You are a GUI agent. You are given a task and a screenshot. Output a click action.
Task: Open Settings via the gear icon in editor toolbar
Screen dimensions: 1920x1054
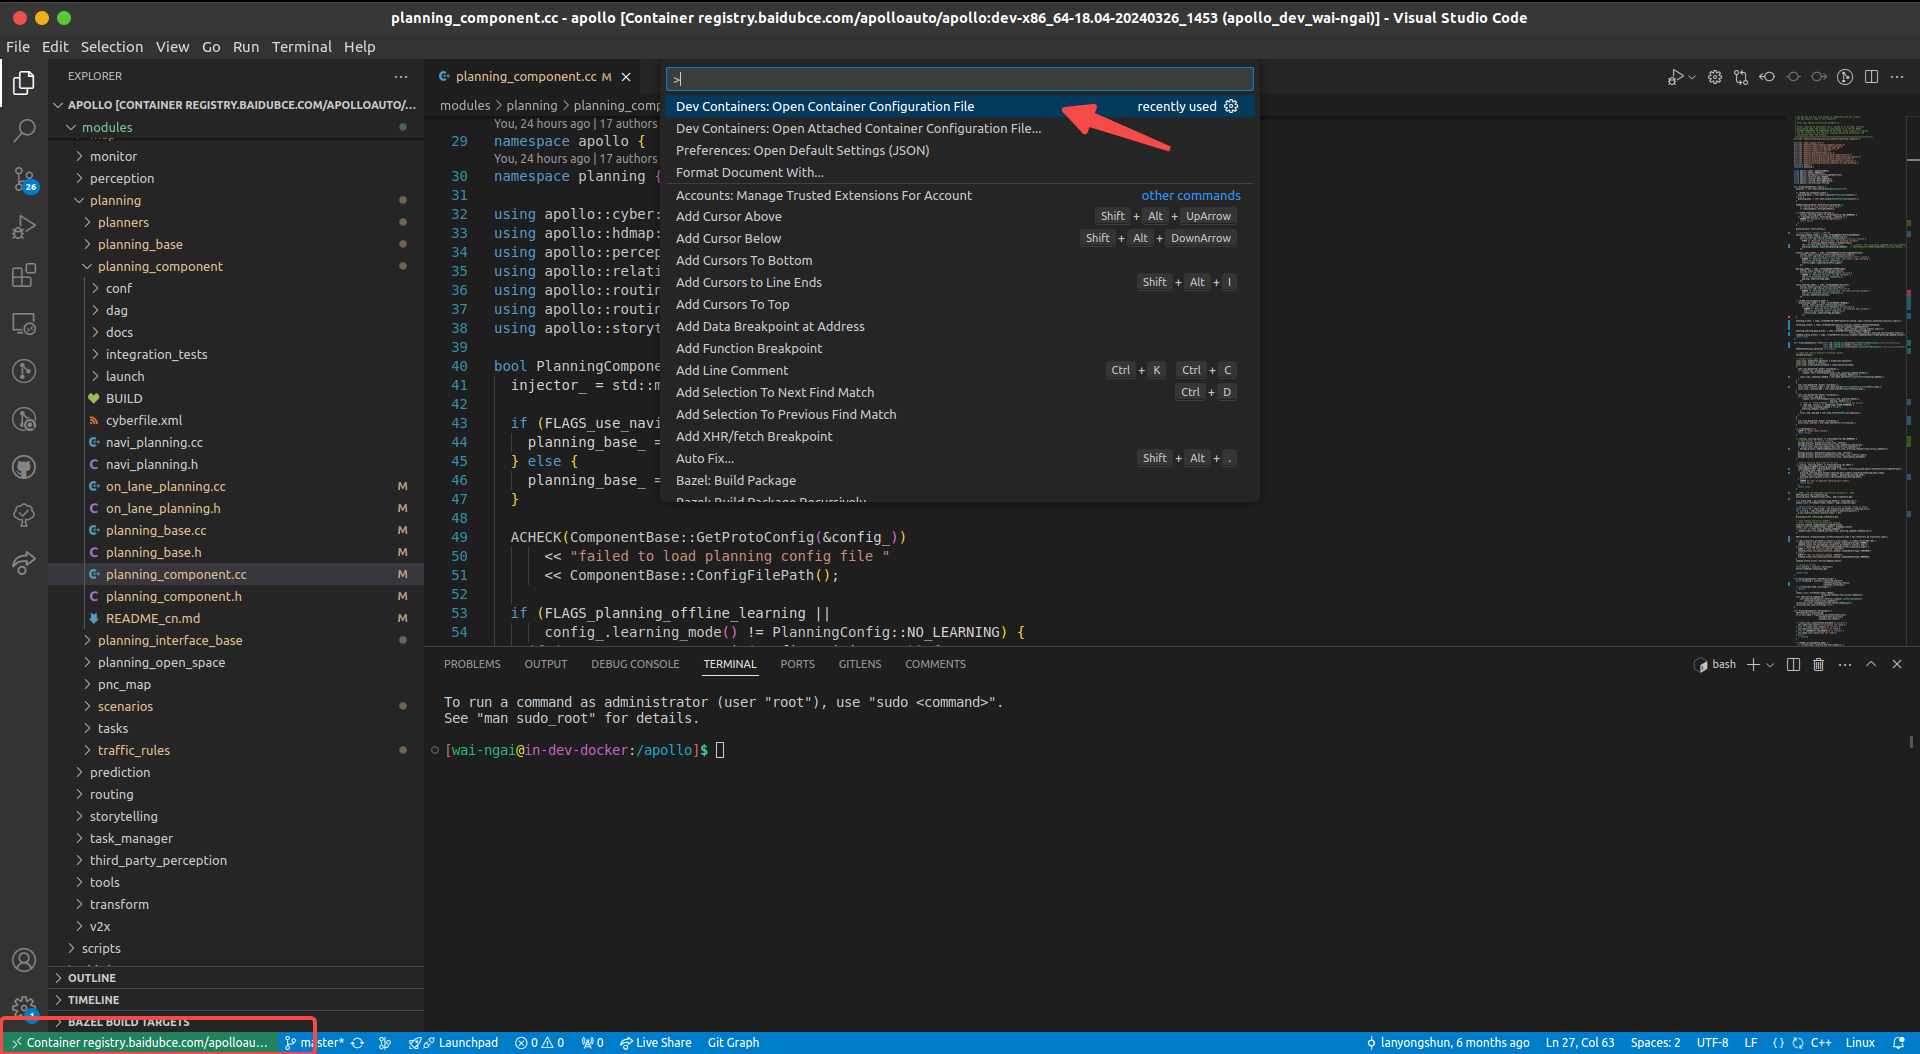[x=1716, y=76]
